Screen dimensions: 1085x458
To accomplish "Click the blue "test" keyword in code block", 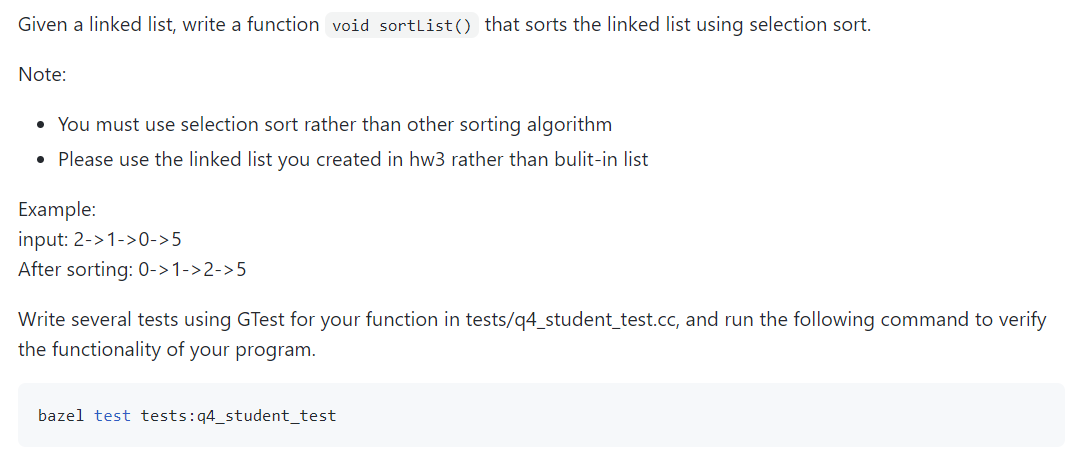I will [112, 416].
